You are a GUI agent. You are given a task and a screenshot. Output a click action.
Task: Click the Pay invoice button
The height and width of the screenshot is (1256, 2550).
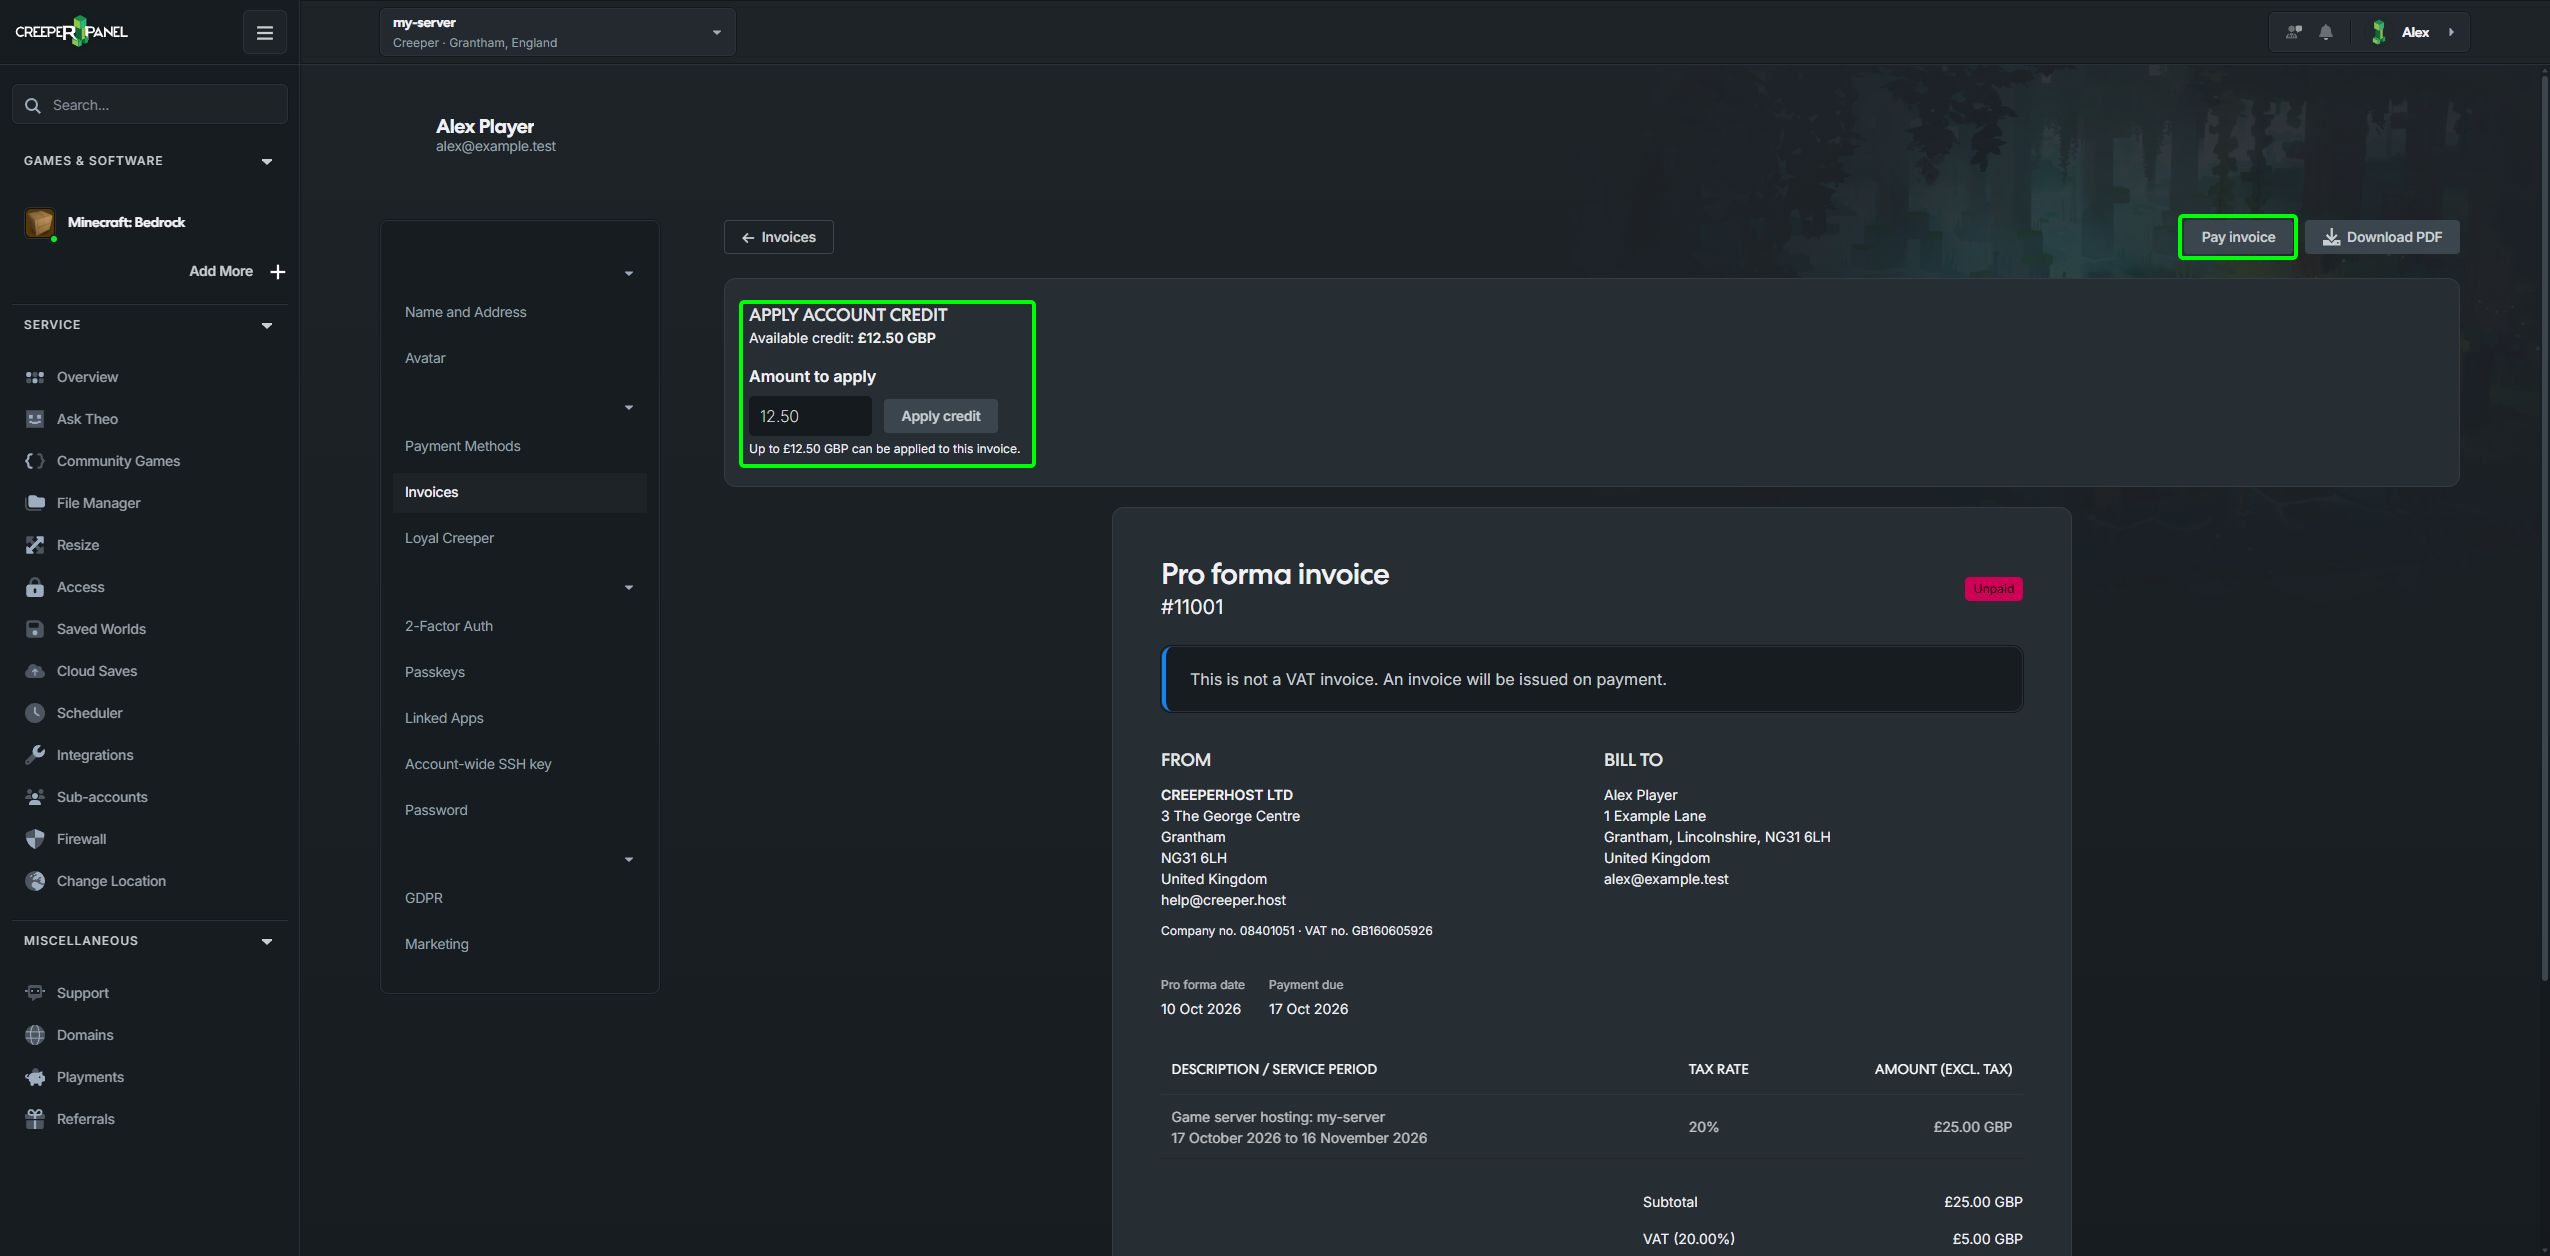[x=2237, y=237]
